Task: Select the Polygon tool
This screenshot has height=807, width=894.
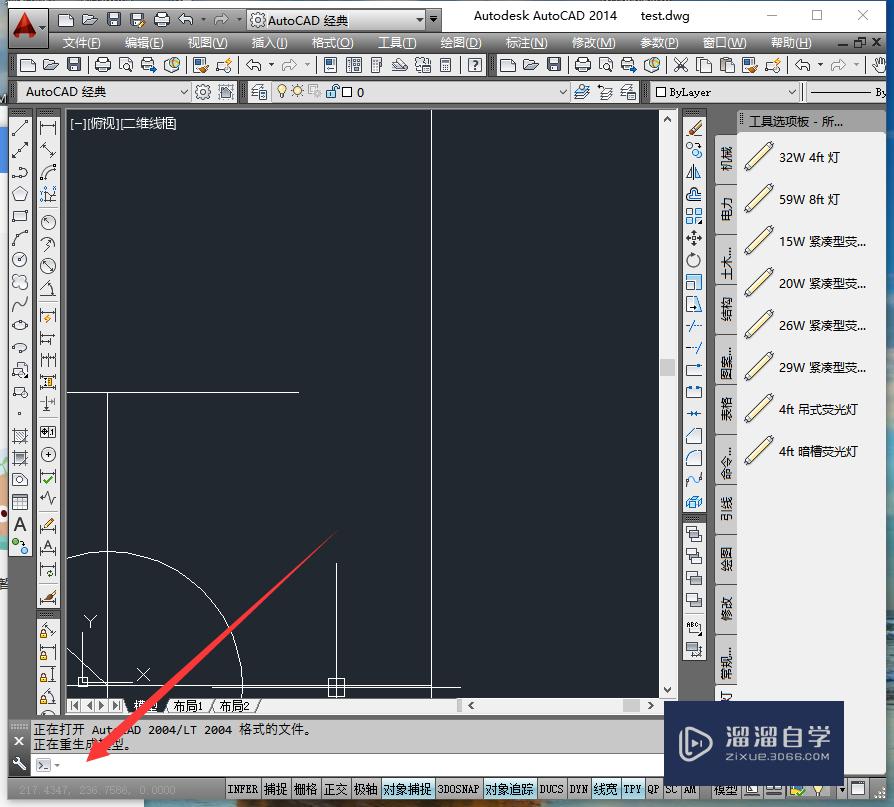Action: tap(20, 194)
